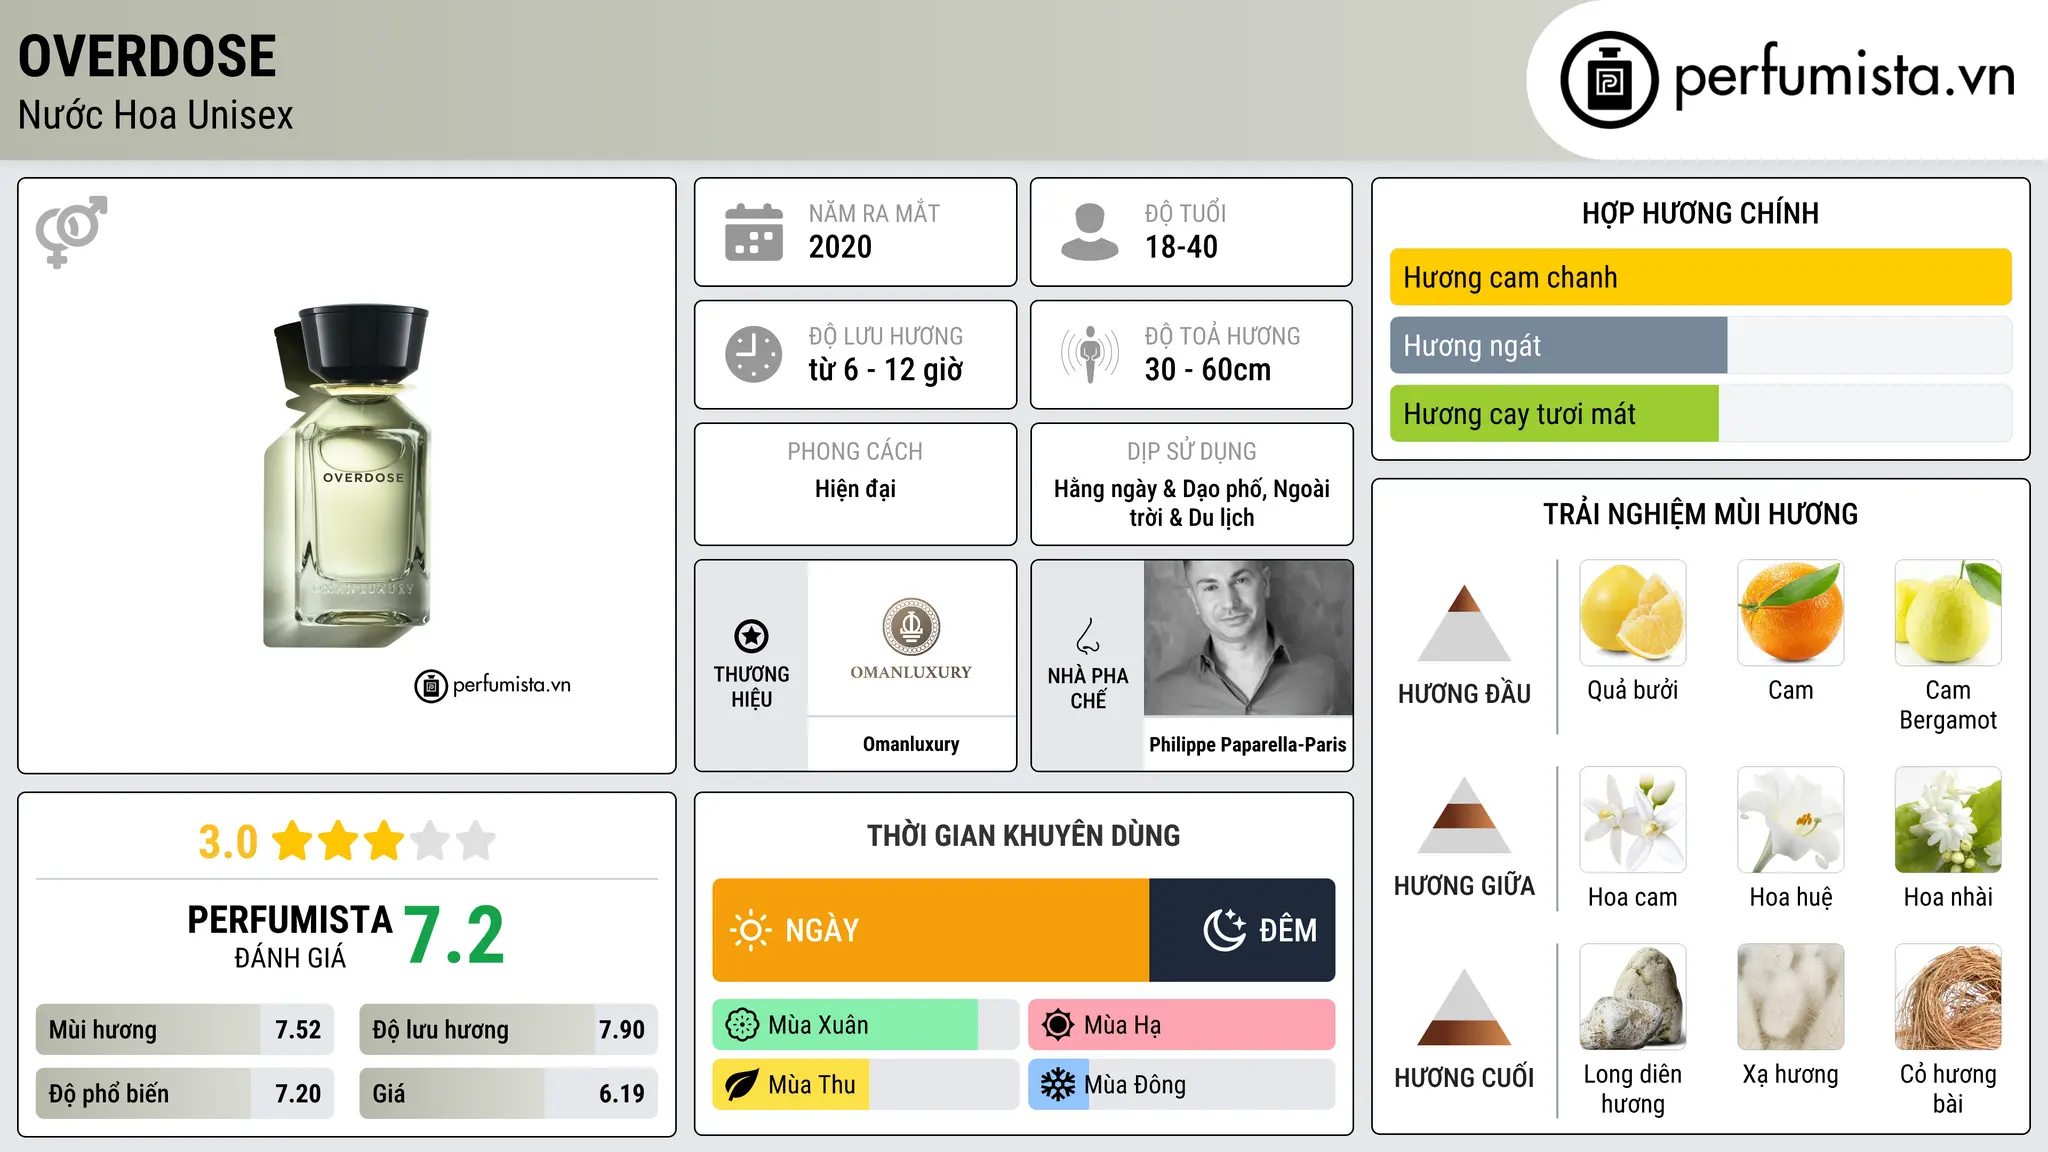The width and height of the screenshot is (2048, 1152).
Task: Click the Nước Hoa Unisex subtitle
Action: tap(156, 115)
